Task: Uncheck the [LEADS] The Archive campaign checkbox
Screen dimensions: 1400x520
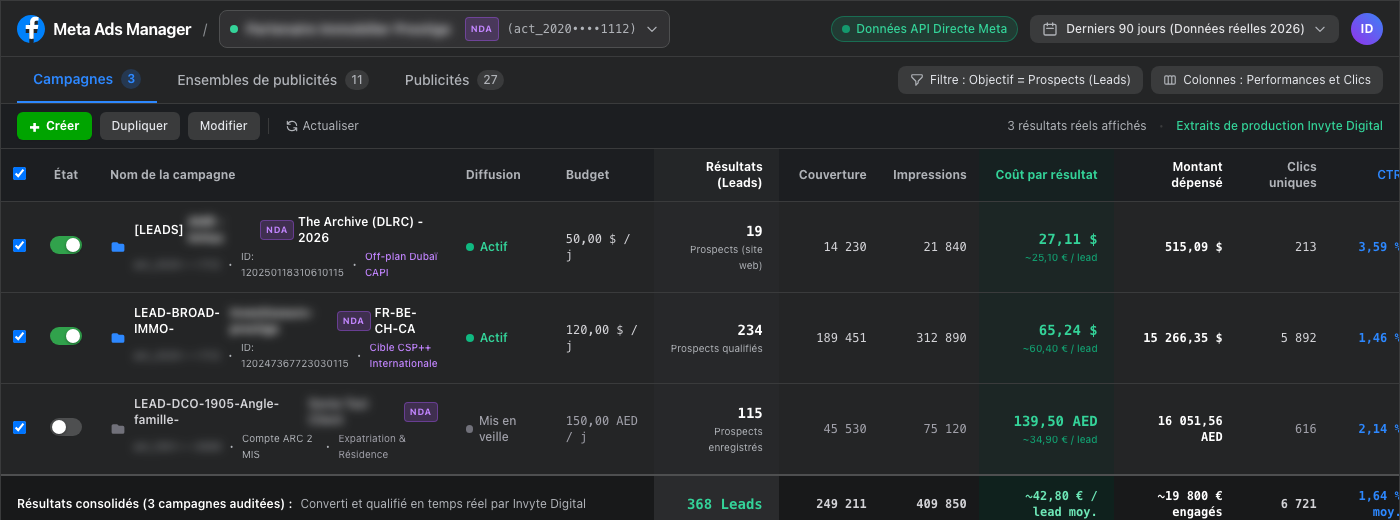Action: coord(19,245)
